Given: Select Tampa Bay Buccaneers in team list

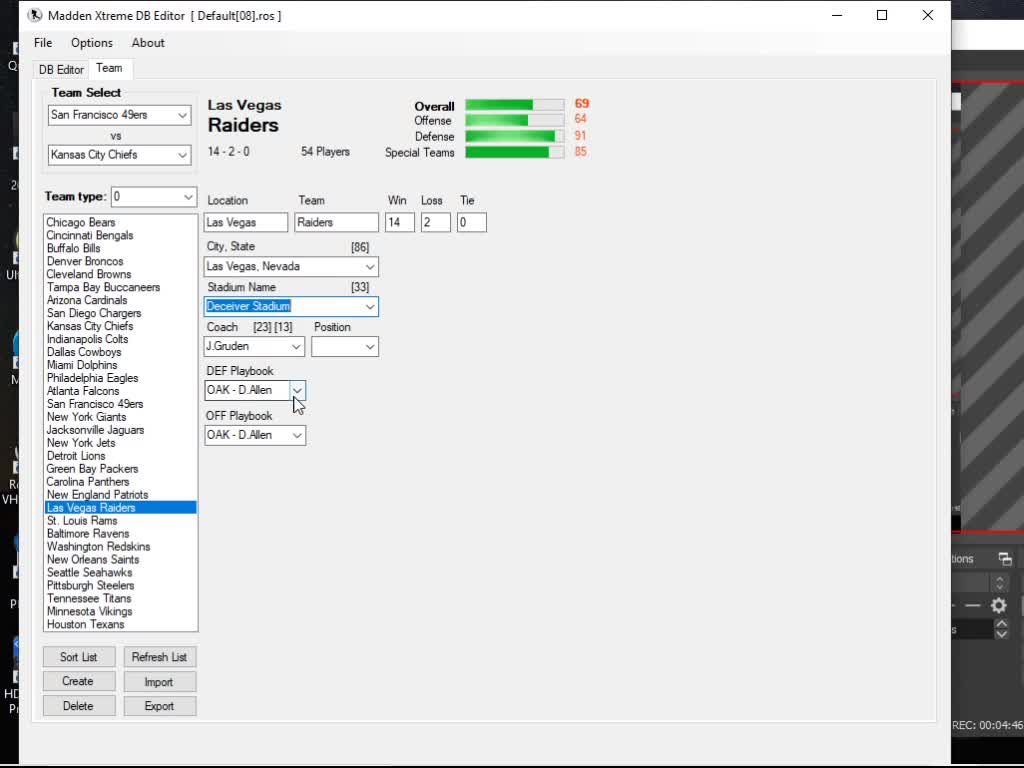Looking at the screenshot, I should point(120,287).
